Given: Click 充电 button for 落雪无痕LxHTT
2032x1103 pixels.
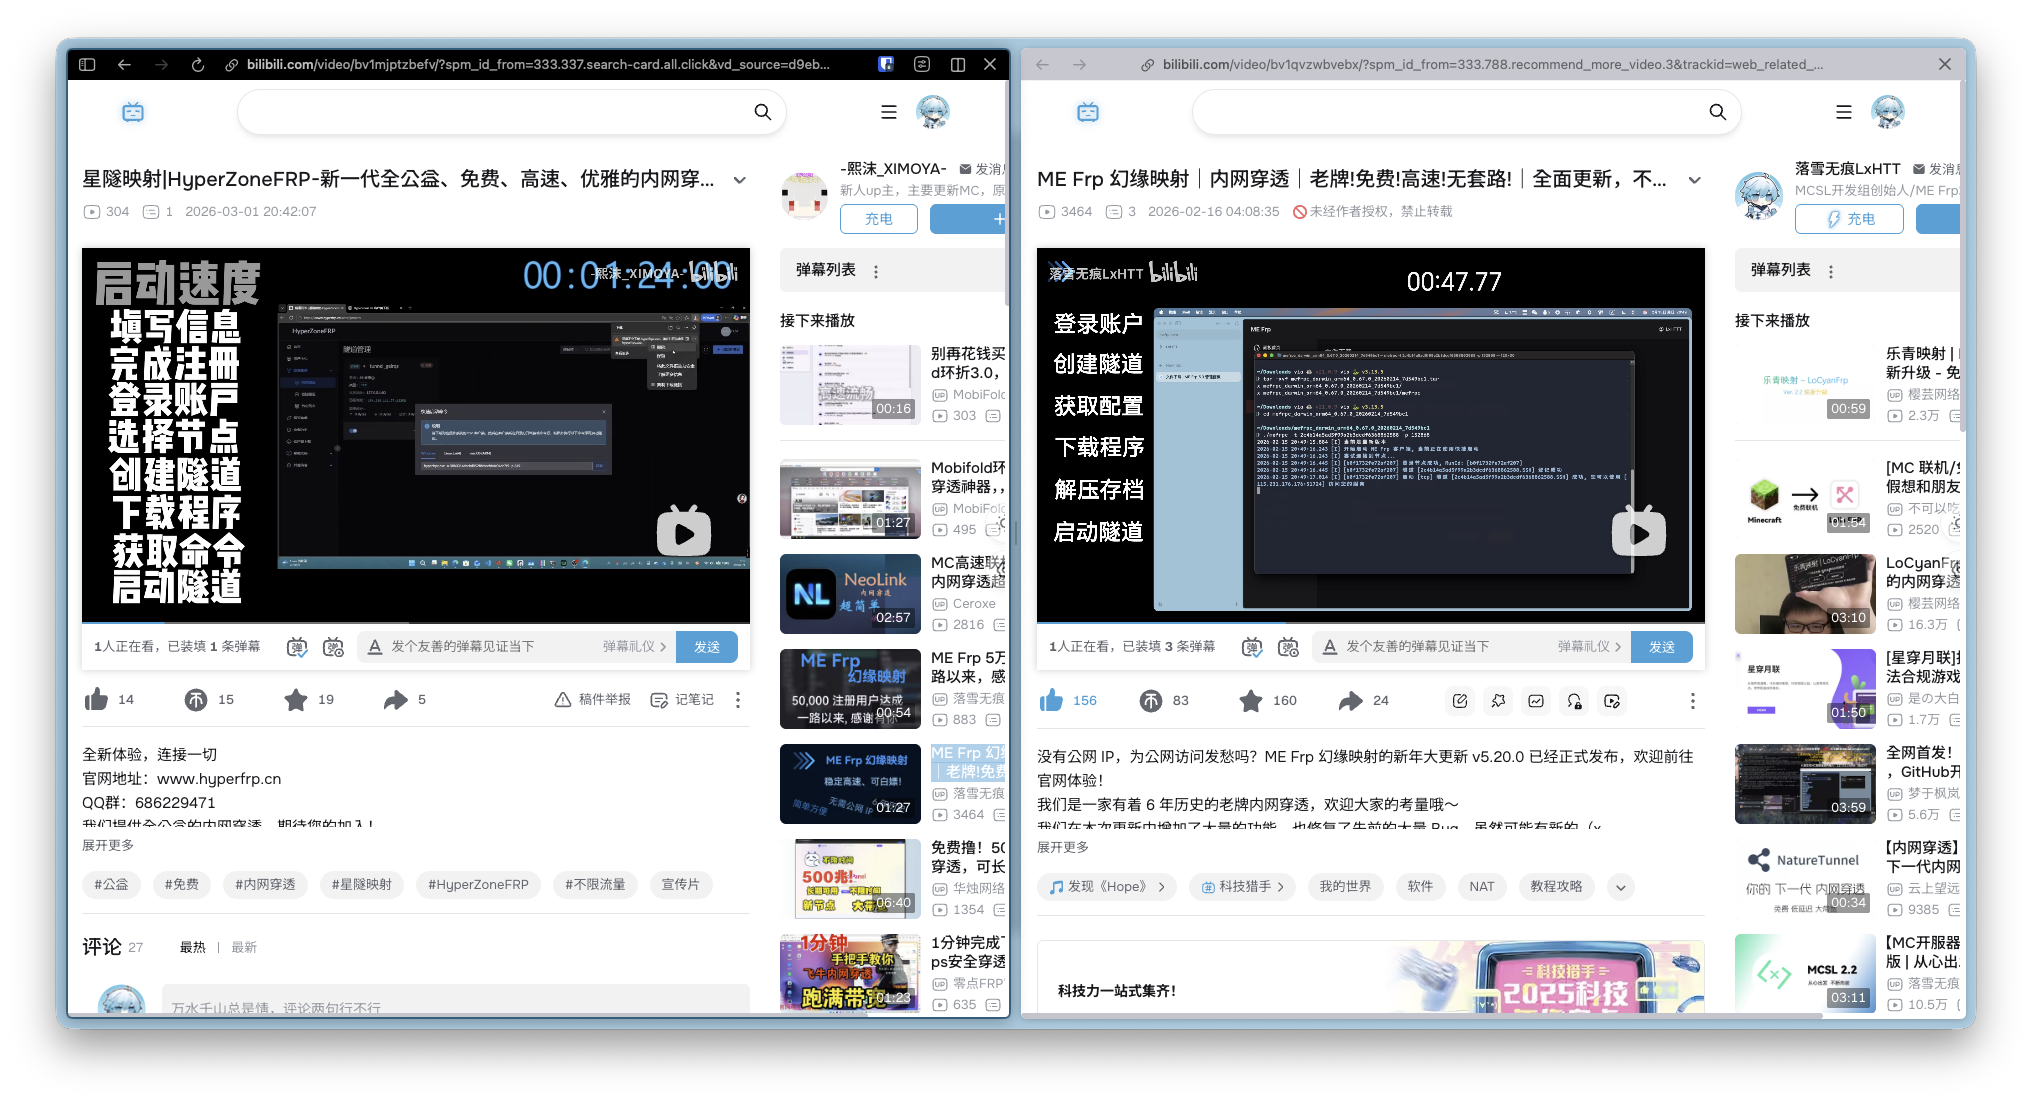Looking at the screenshot, I should 1849,219.
